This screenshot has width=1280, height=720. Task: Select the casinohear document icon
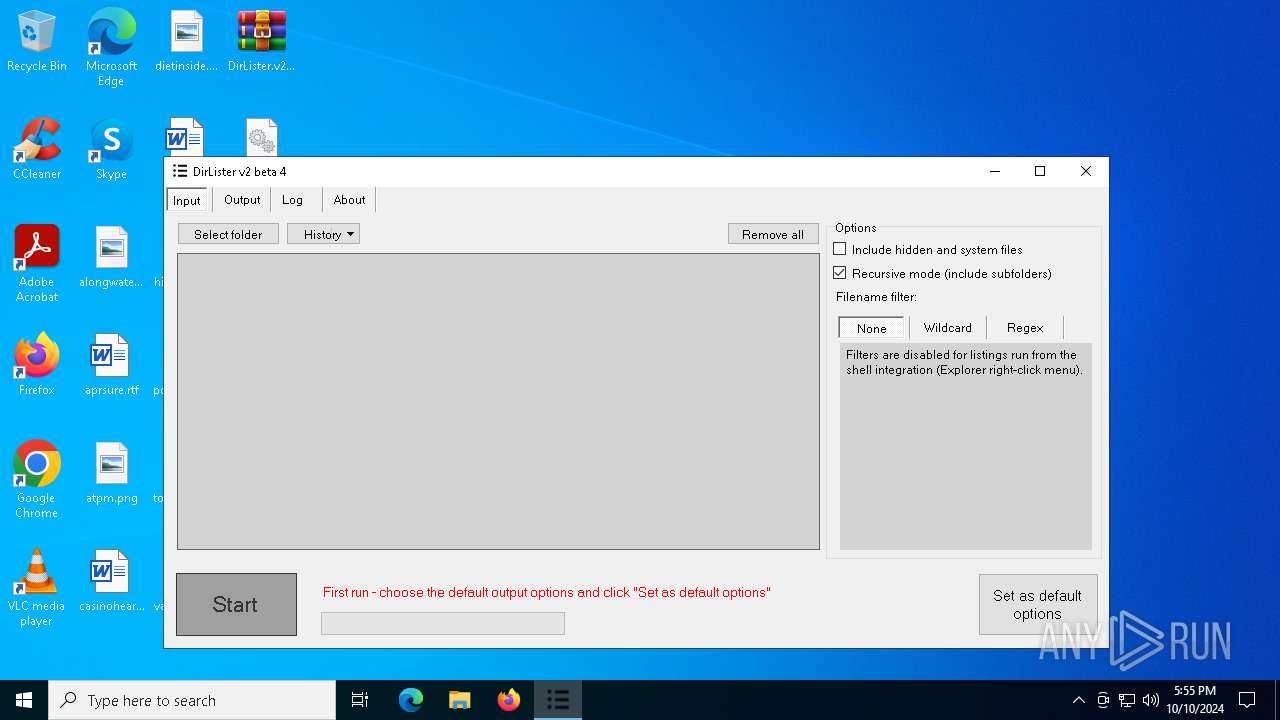[x=111, y=582]
